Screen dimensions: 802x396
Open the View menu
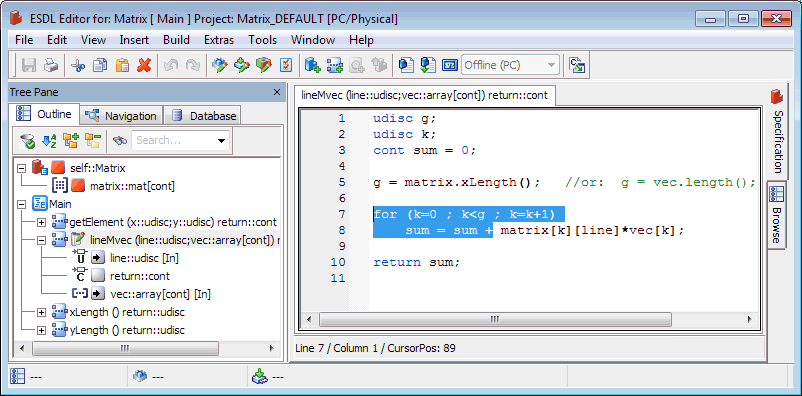pyautogui.click(x=94, y=40)
